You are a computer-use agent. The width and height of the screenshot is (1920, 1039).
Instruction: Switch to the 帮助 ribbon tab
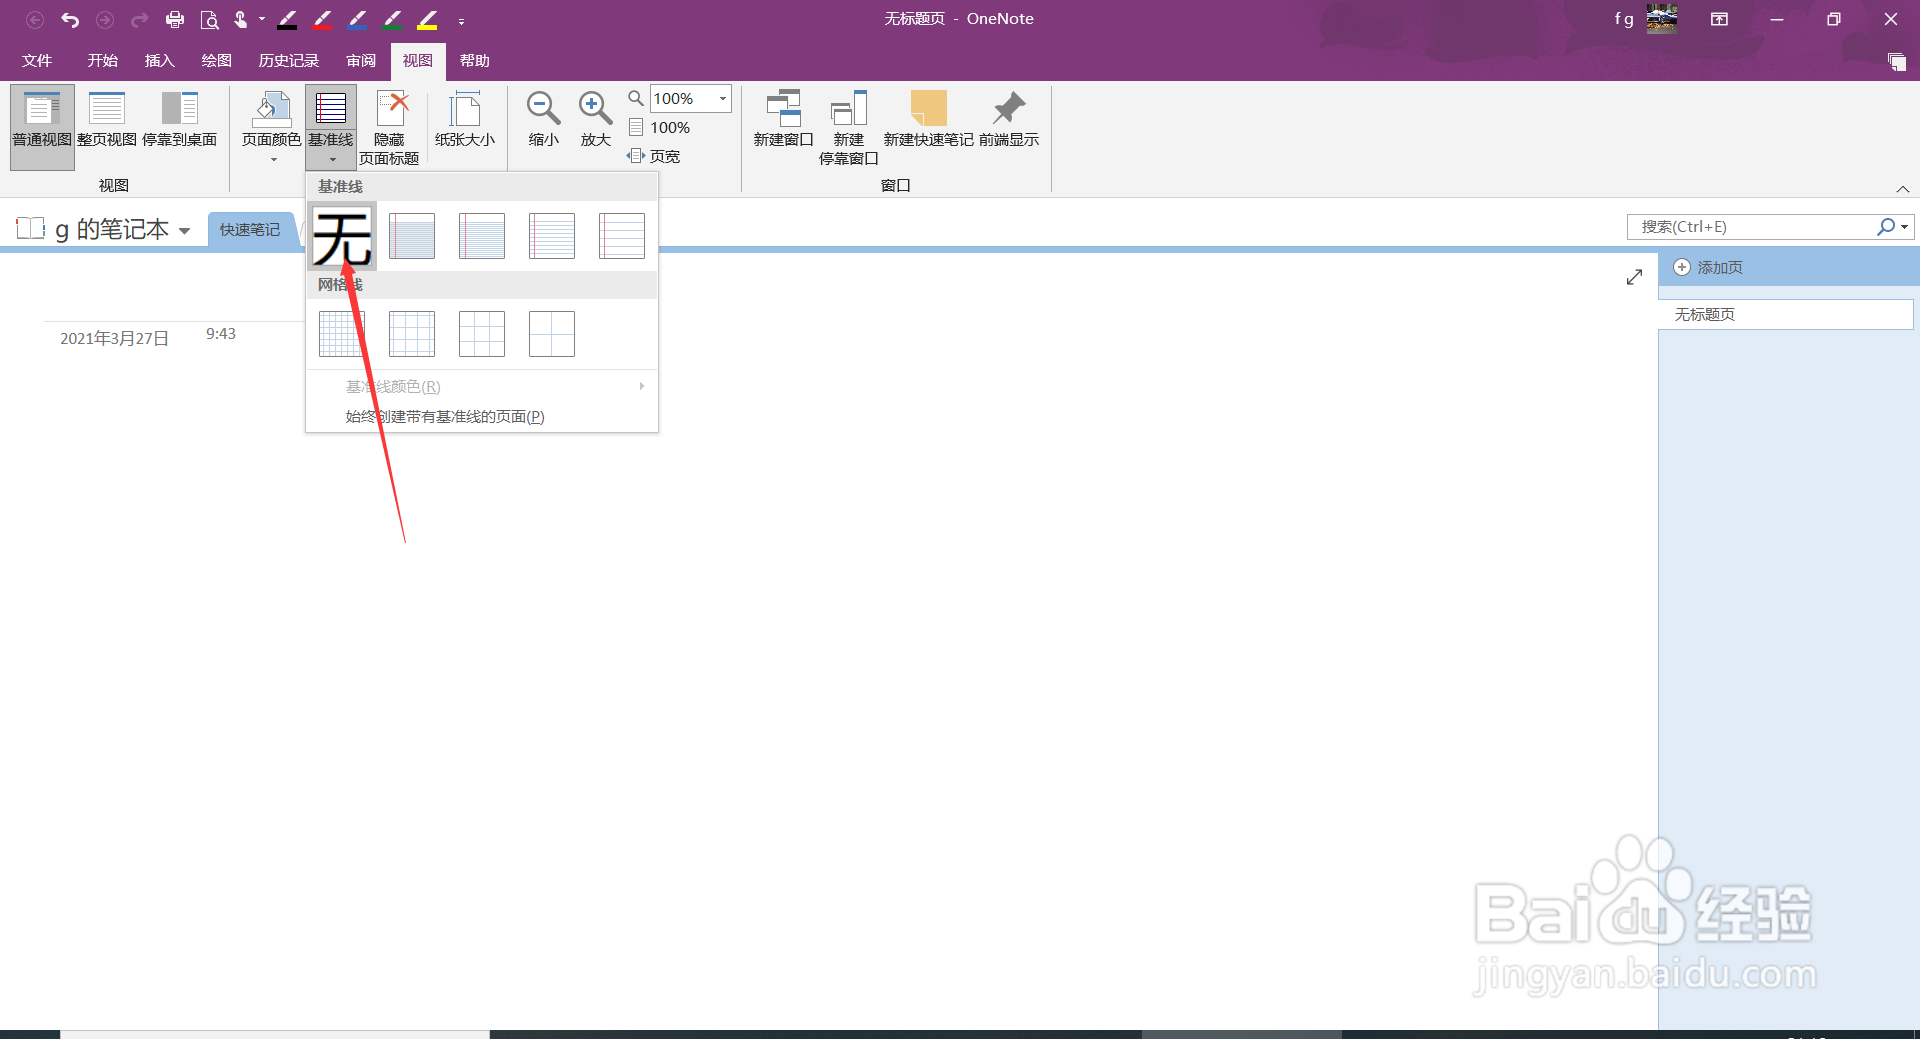(x=474, y=61)
